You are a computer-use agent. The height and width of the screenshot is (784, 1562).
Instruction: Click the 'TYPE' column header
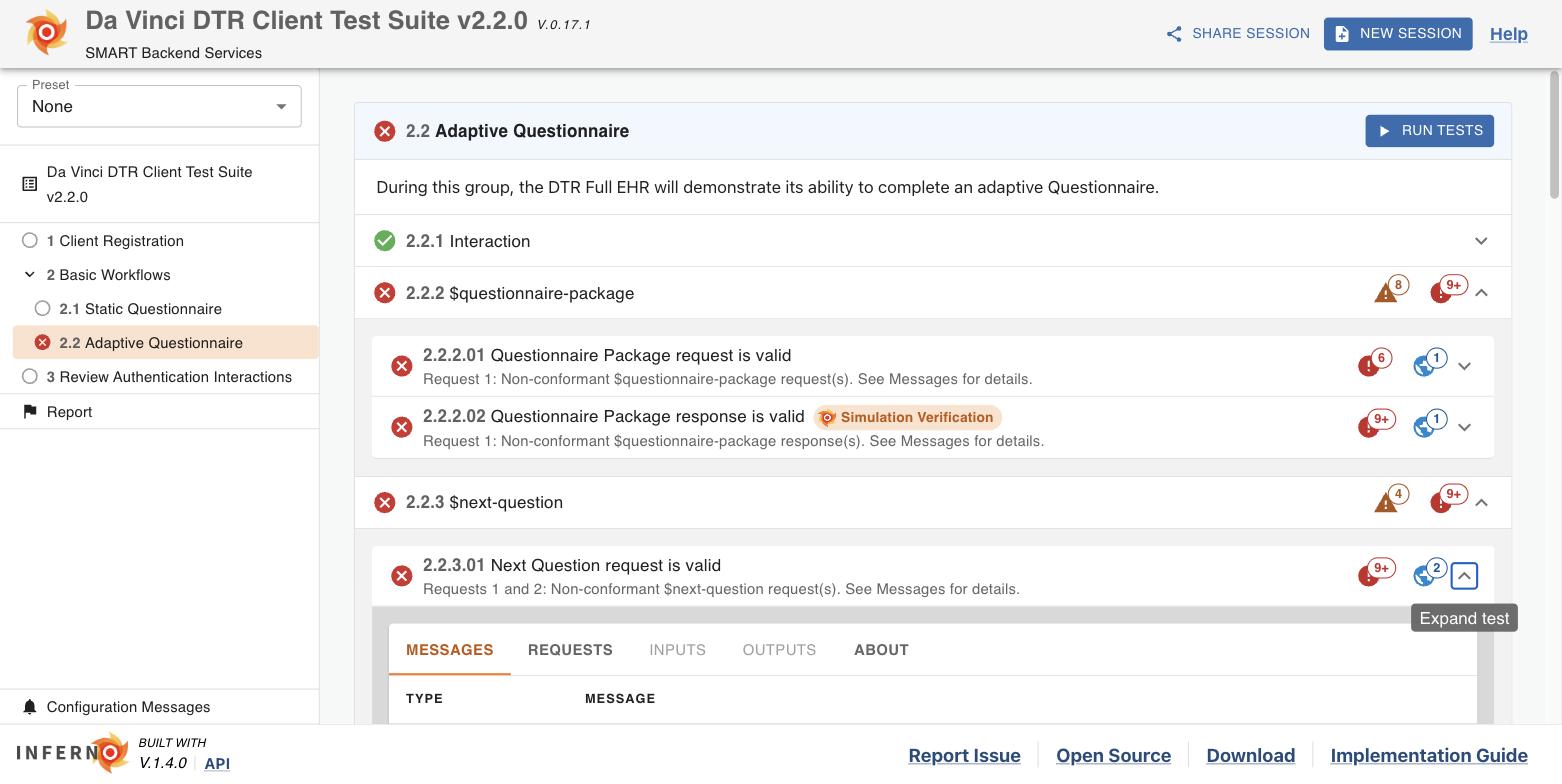pyautogui.click(x=424, y=699)
